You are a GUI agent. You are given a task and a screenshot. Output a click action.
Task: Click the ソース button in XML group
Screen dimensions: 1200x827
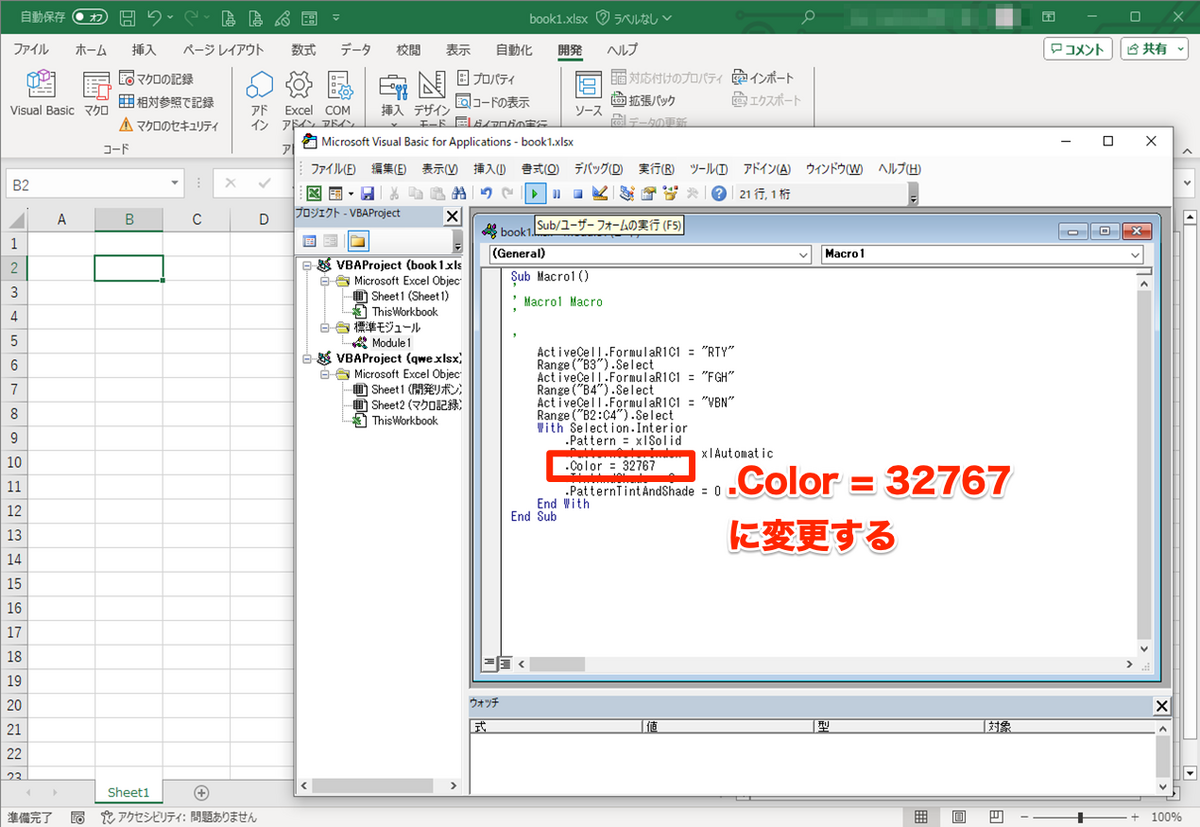(588, 96)
